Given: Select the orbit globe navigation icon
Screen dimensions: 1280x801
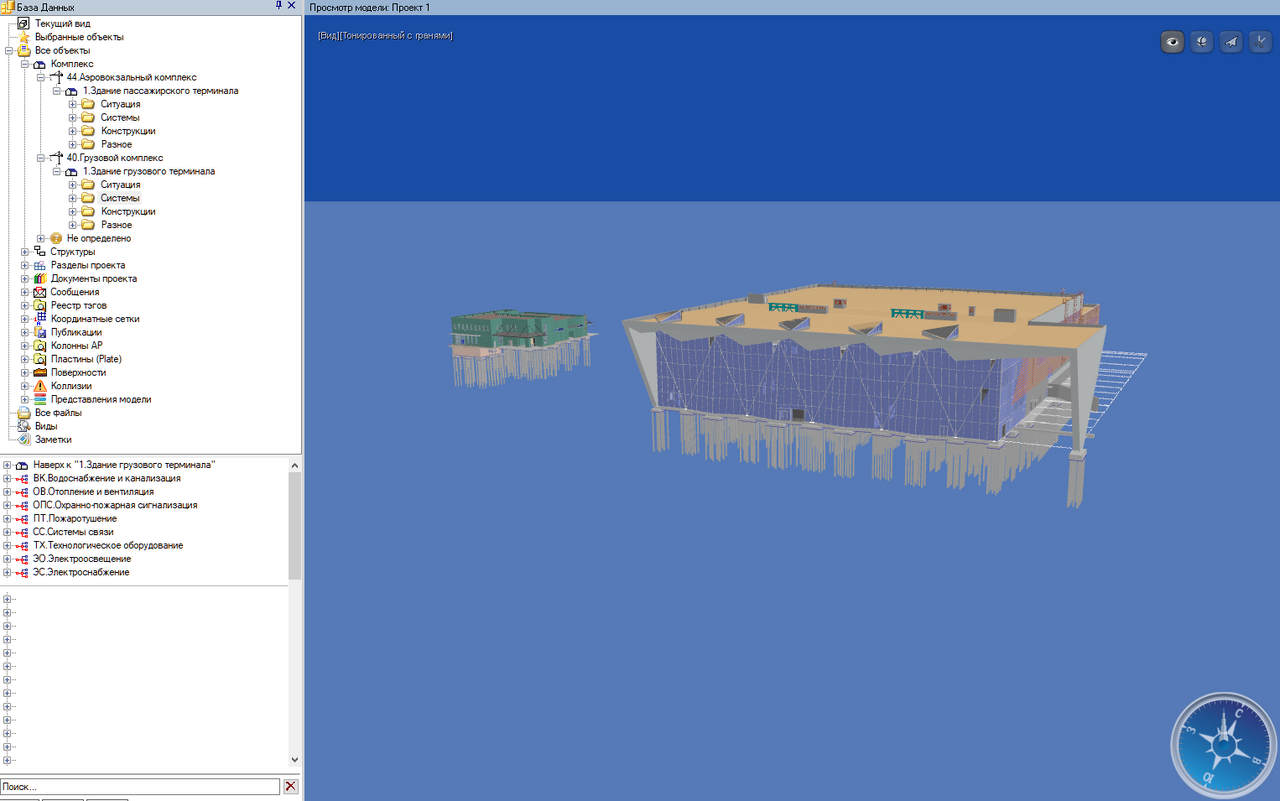Looking at the screenshot, I should pyautogui.click(x=1202, y=42).
